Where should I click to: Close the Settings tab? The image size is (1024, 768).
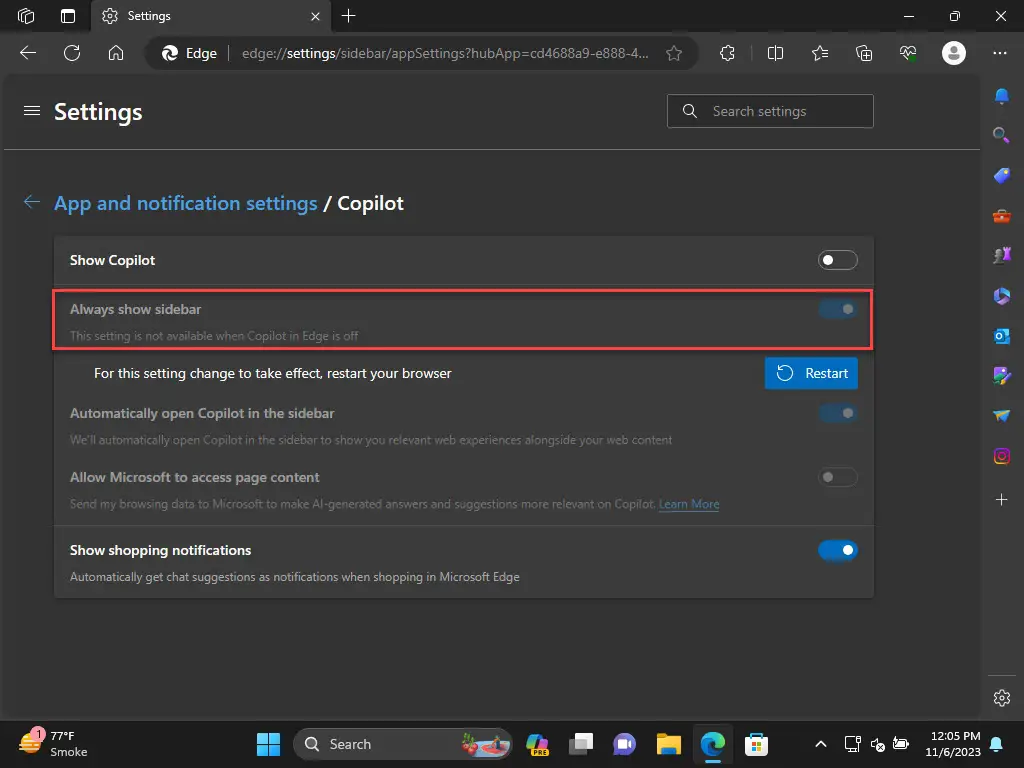click(x=315, y=16)
